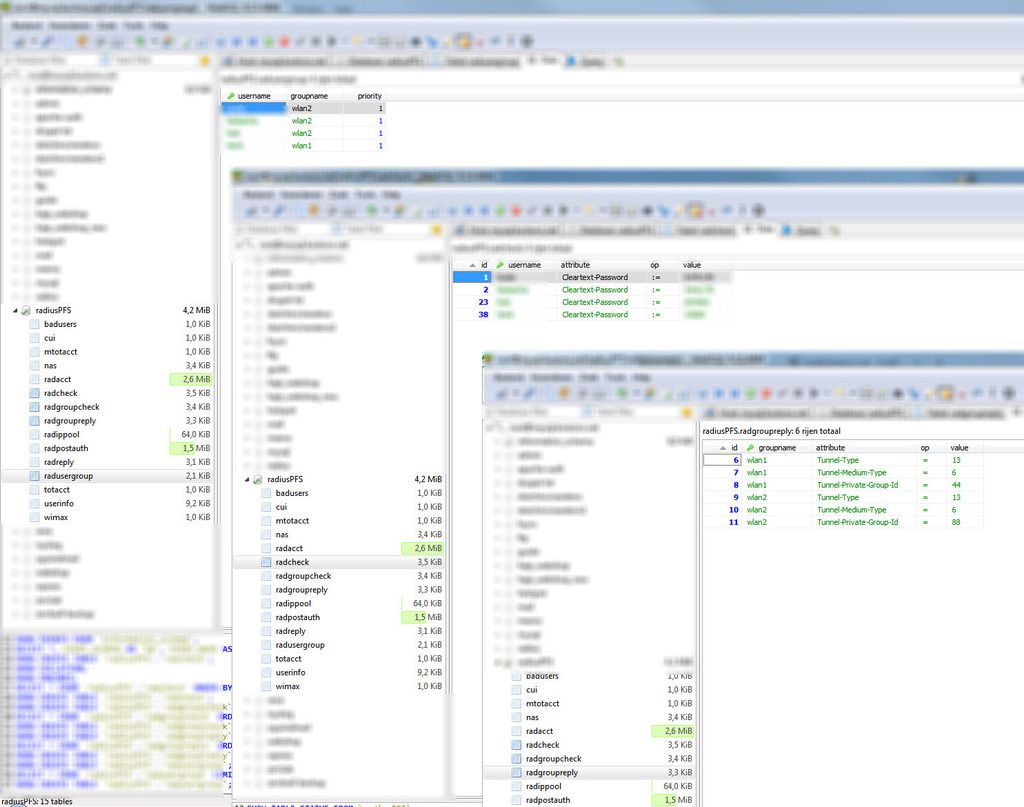Collapse the radiusPFS database in the backmost window

coord(15,310)
